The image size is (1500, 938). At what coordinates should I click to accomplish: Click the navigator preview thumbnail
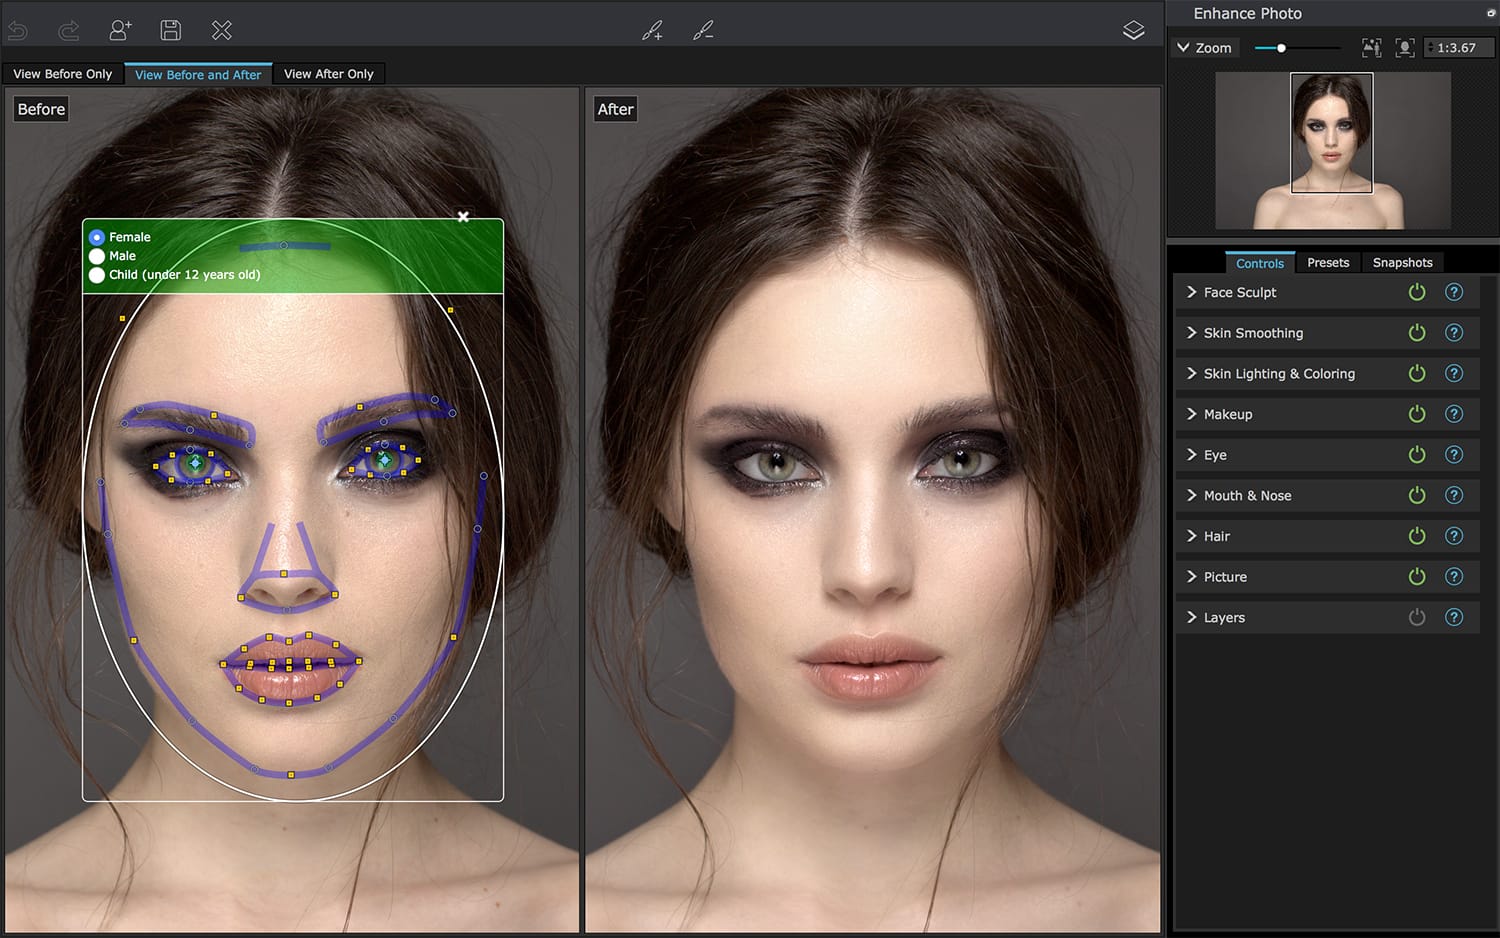point(1332,149)
